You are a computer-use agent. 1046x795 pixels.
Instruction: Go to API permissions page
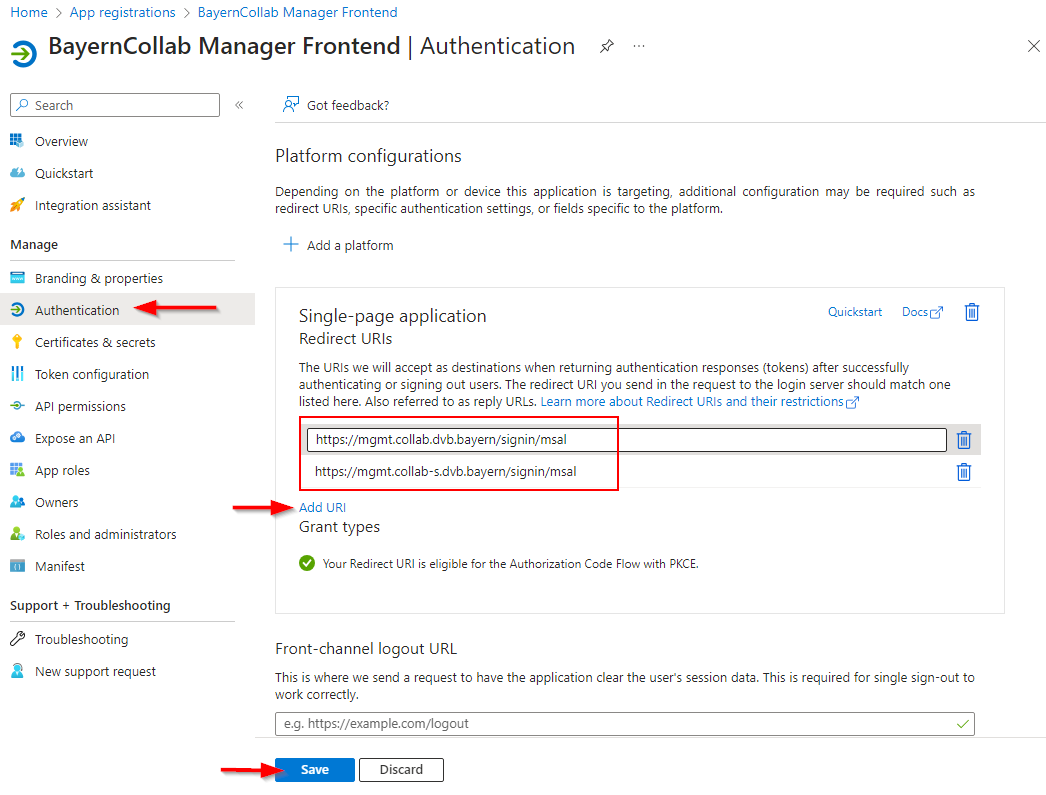click(x=80, y=406)
